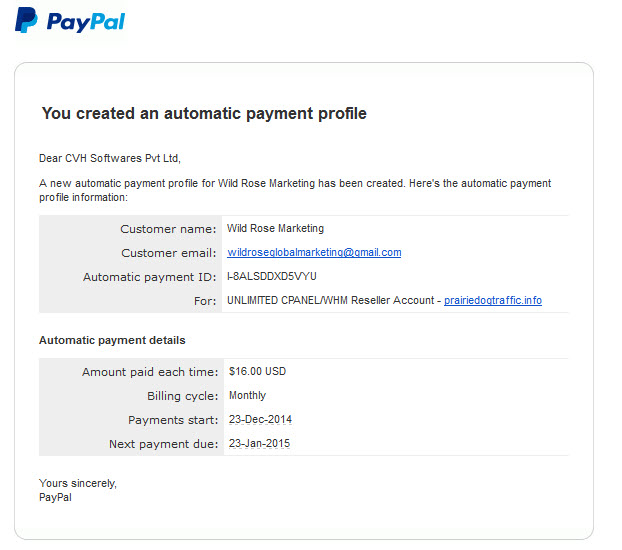Click UNLIMITED CPANEL/WHM Reseller Account text

330,300
